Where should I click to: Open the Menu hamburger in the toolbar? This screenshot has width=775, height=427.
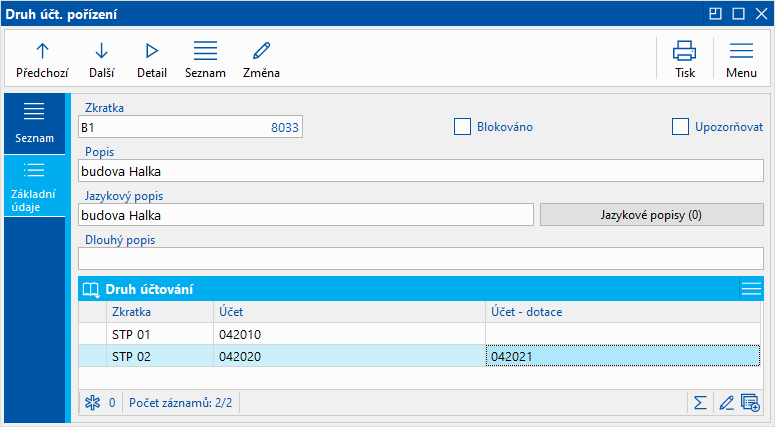click(741, 60)
